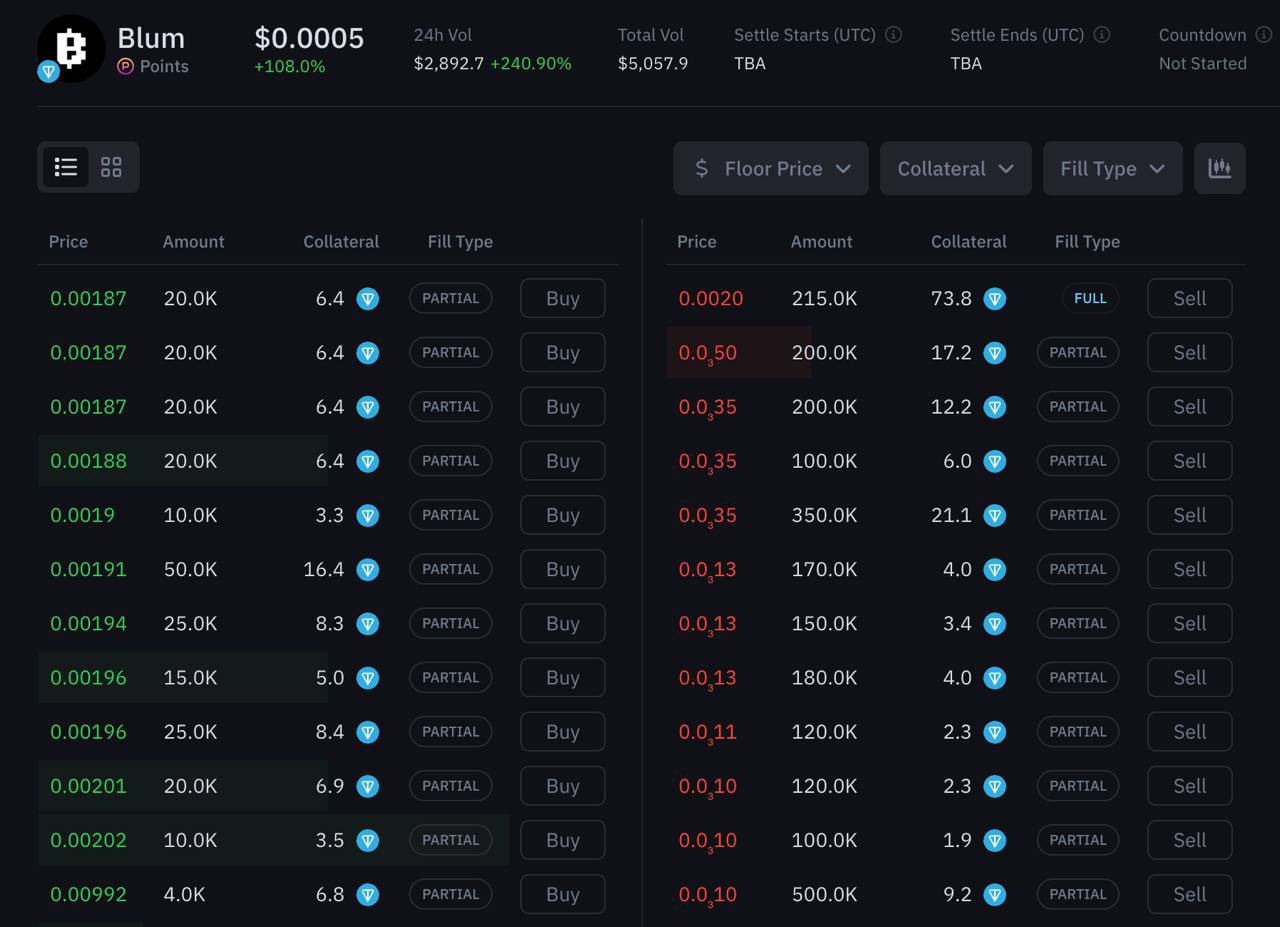Click the Blum token logo
The image size is (1280, 927).
click(71, 48)
